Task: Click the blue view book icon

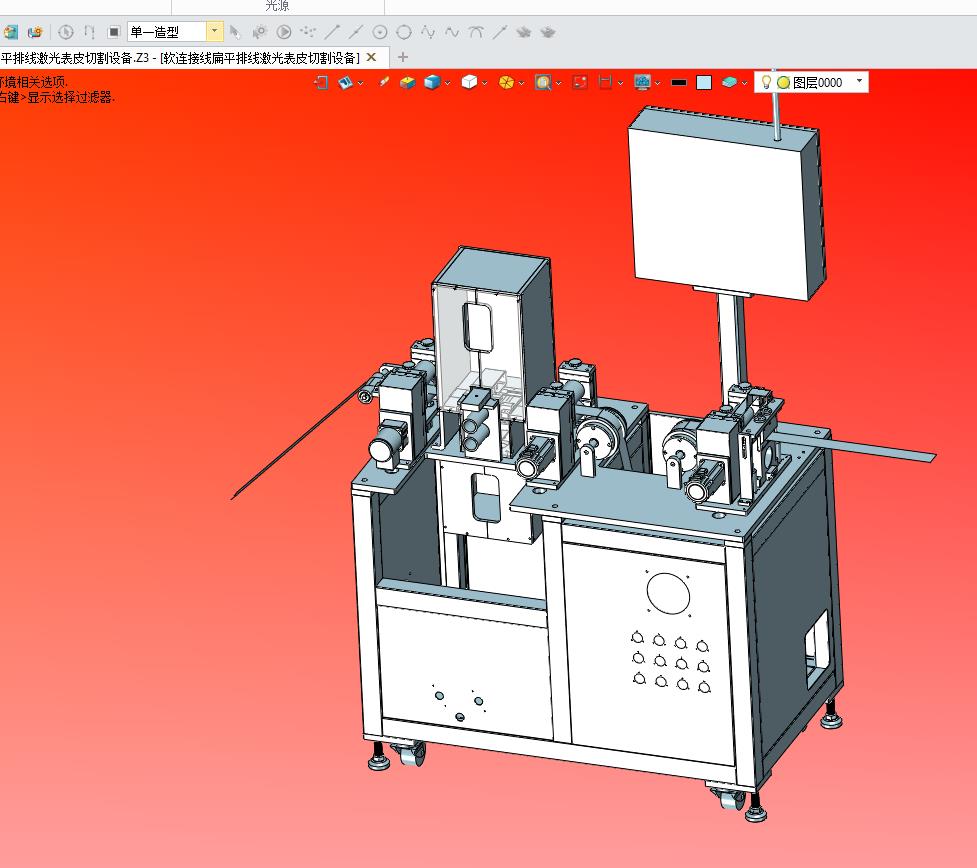Action: 345,82
